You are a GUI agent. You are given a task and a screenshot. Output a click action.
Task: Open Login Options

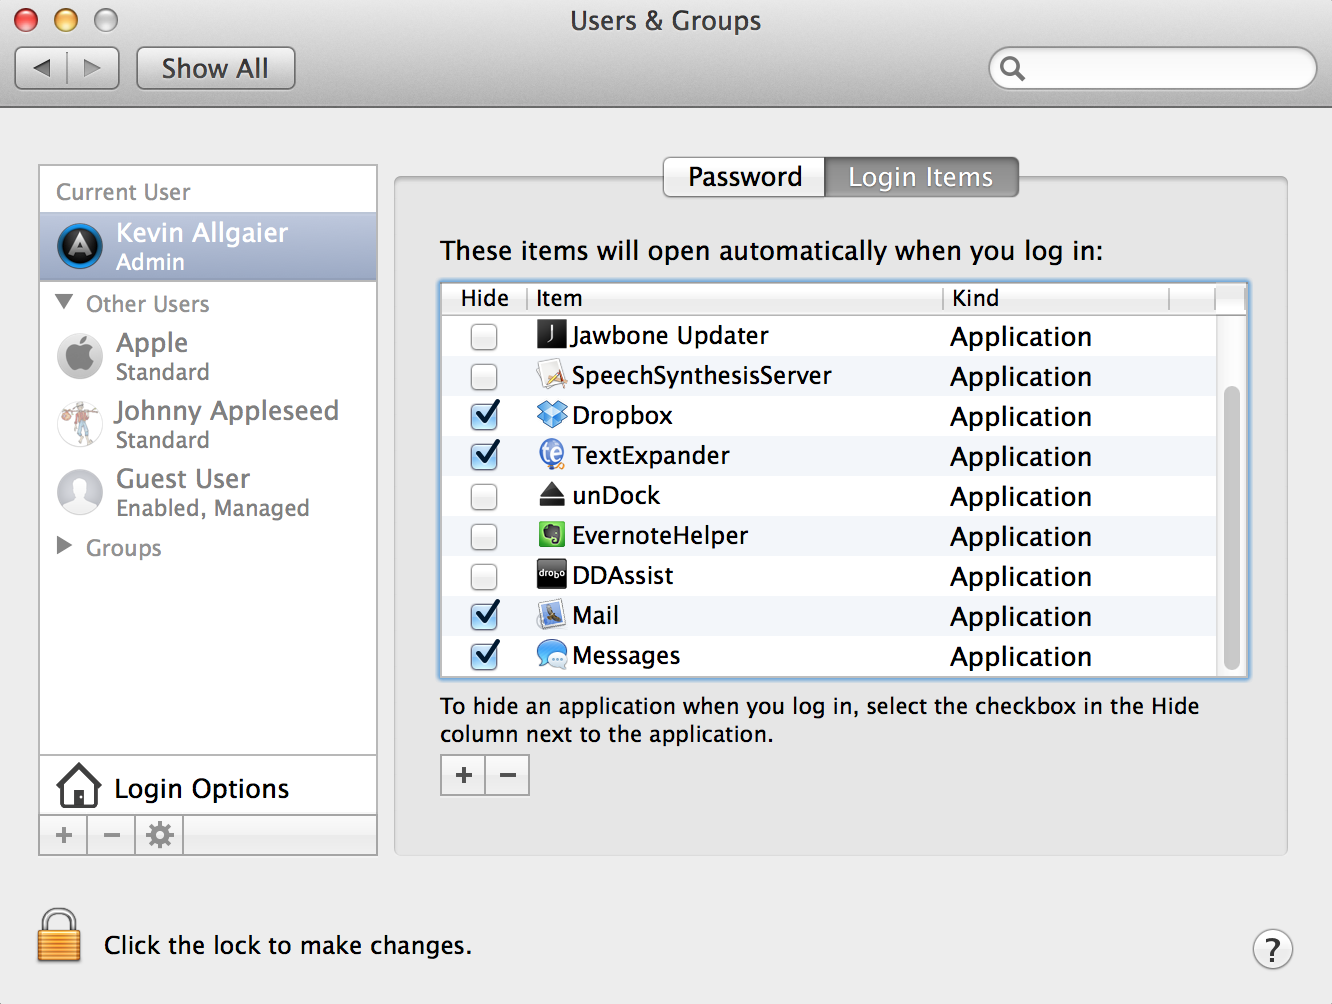click(x=208, y=786)
